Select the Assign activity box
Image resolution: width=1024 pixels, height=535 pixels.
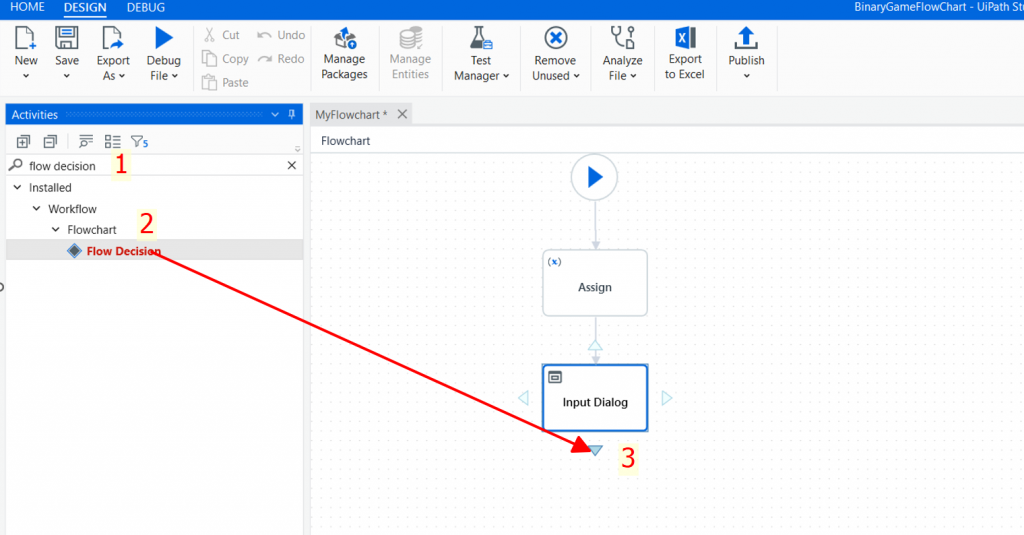tap(595, 283)
